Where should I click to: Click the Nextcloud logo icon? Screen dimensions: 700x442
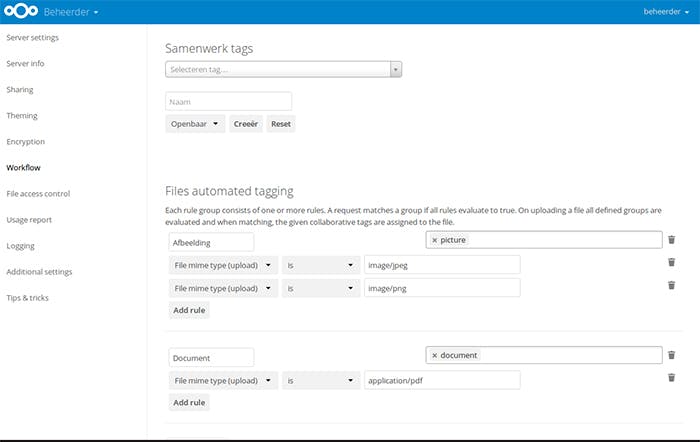tap(22, 12)
